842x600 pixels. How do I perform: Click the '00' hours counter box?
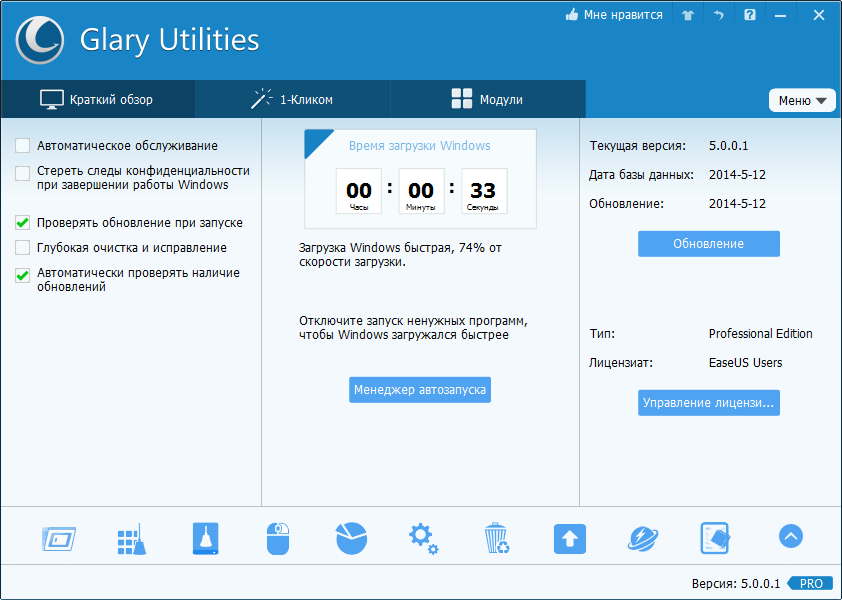coord(359,191)
